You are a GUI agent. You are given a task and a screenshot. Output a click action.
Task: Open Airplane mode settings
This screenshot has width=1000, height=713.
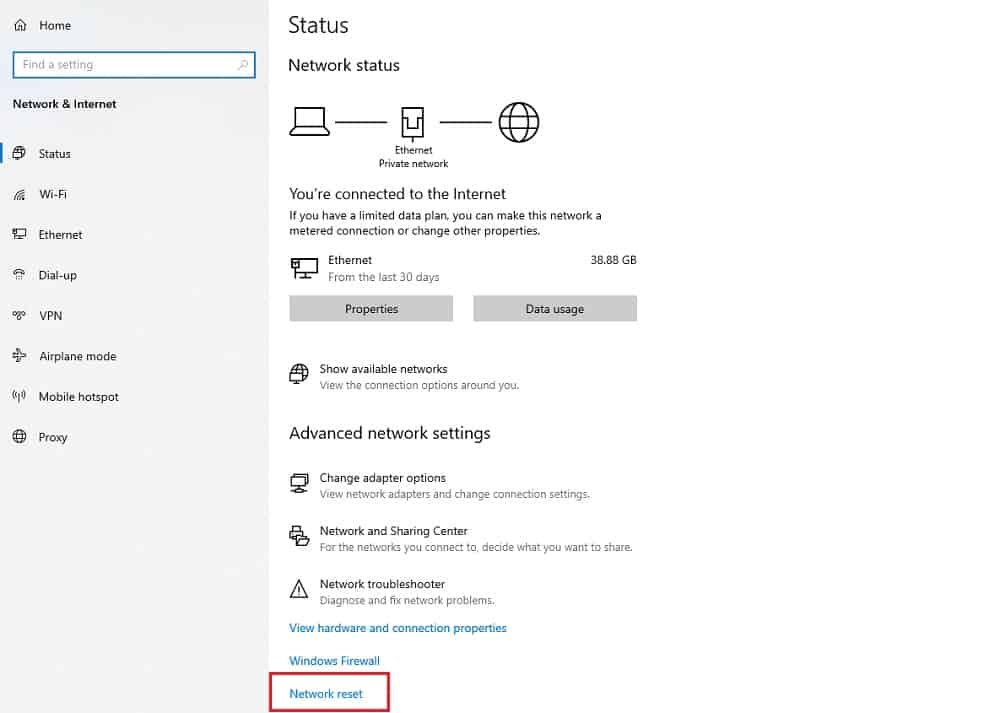(x=78, y=356)
